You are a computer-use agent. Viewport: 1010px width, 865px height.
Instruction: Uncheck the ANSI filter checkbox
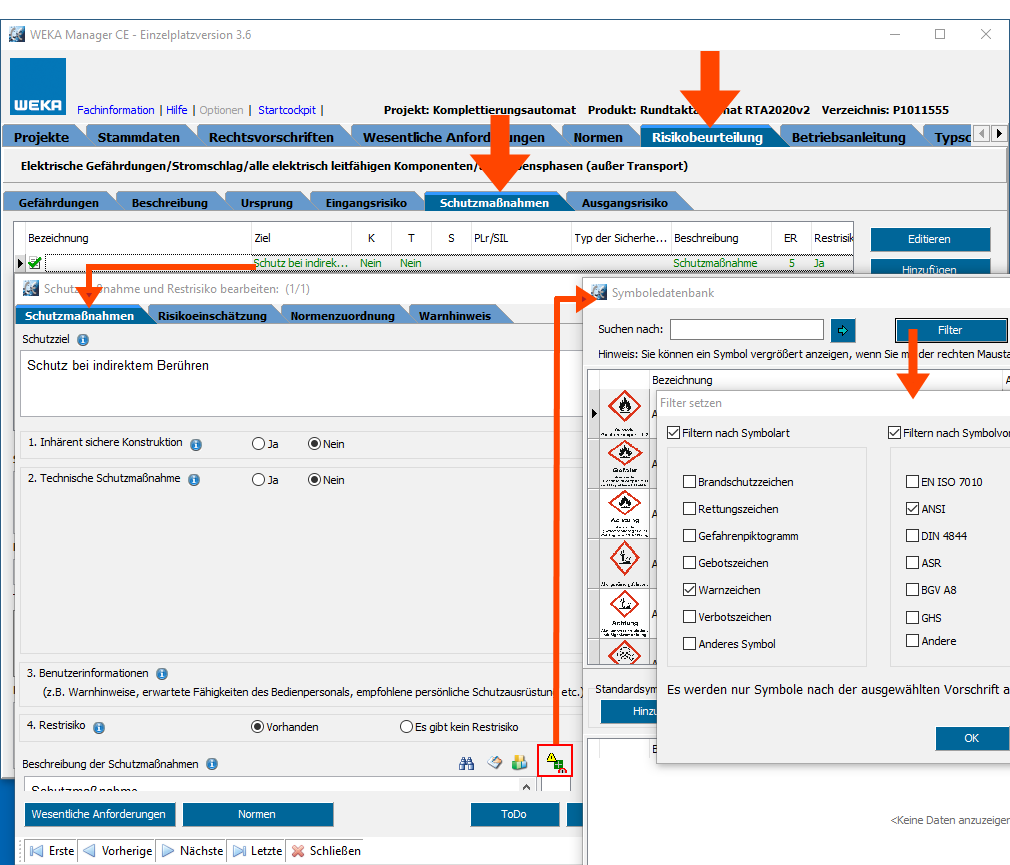pos(912,509)
